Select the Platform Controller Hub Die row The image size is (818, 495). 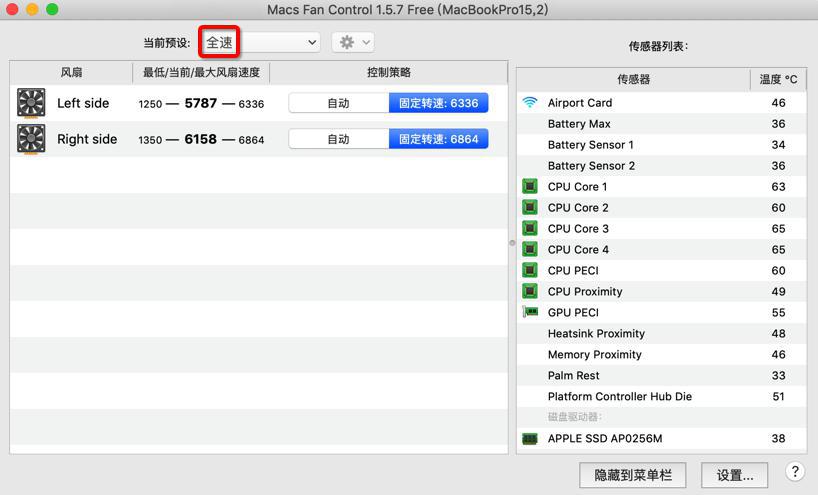point(661,396)
